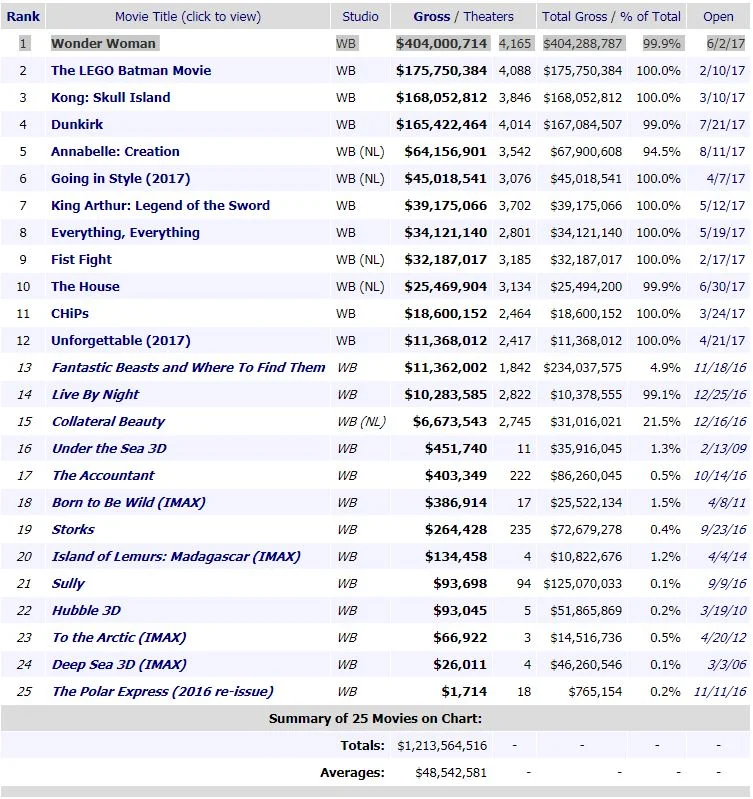Sort by % of Total header link

pos(650,16)
